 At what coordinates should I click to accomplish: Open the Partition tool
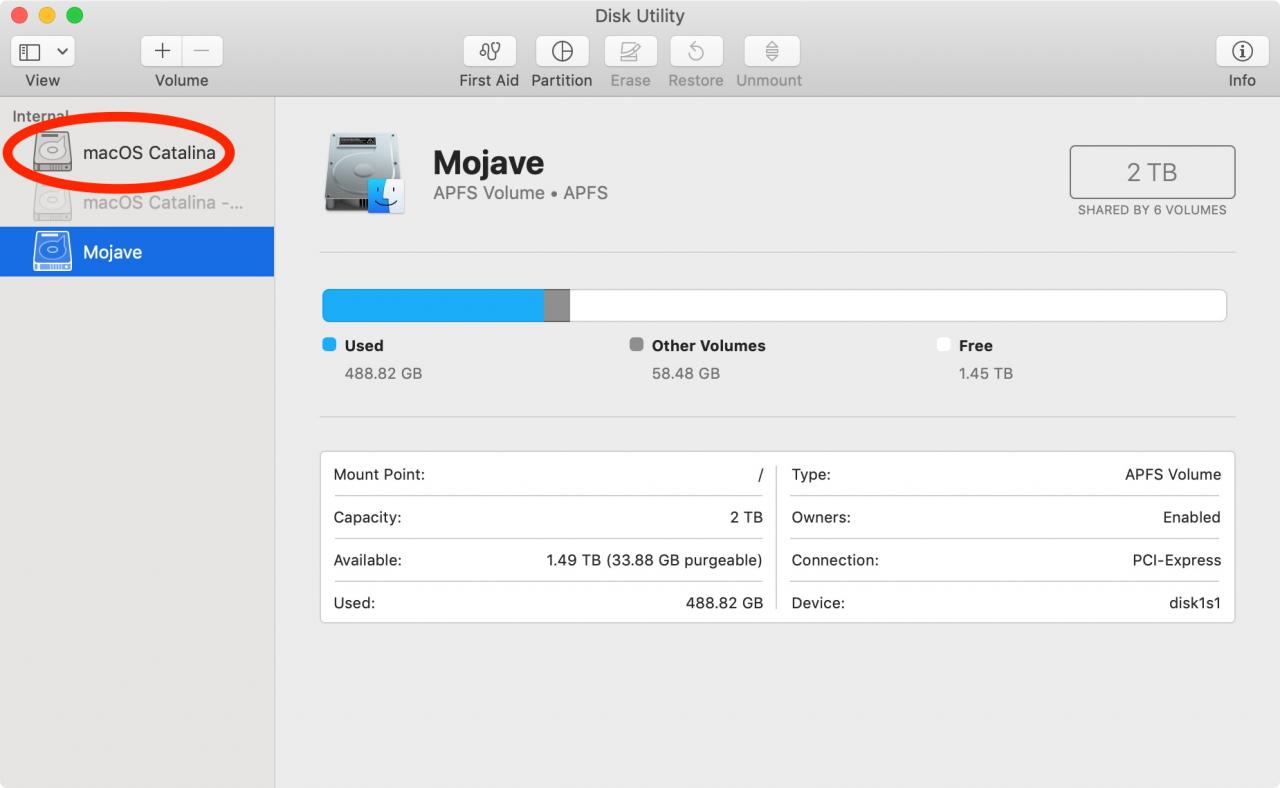click(562, 51)
